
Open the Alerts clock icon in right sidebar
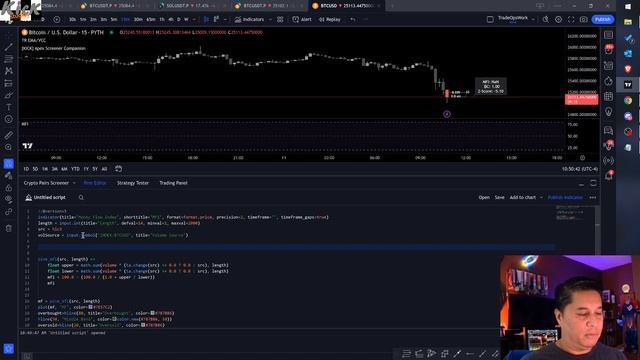click(609, 50)
